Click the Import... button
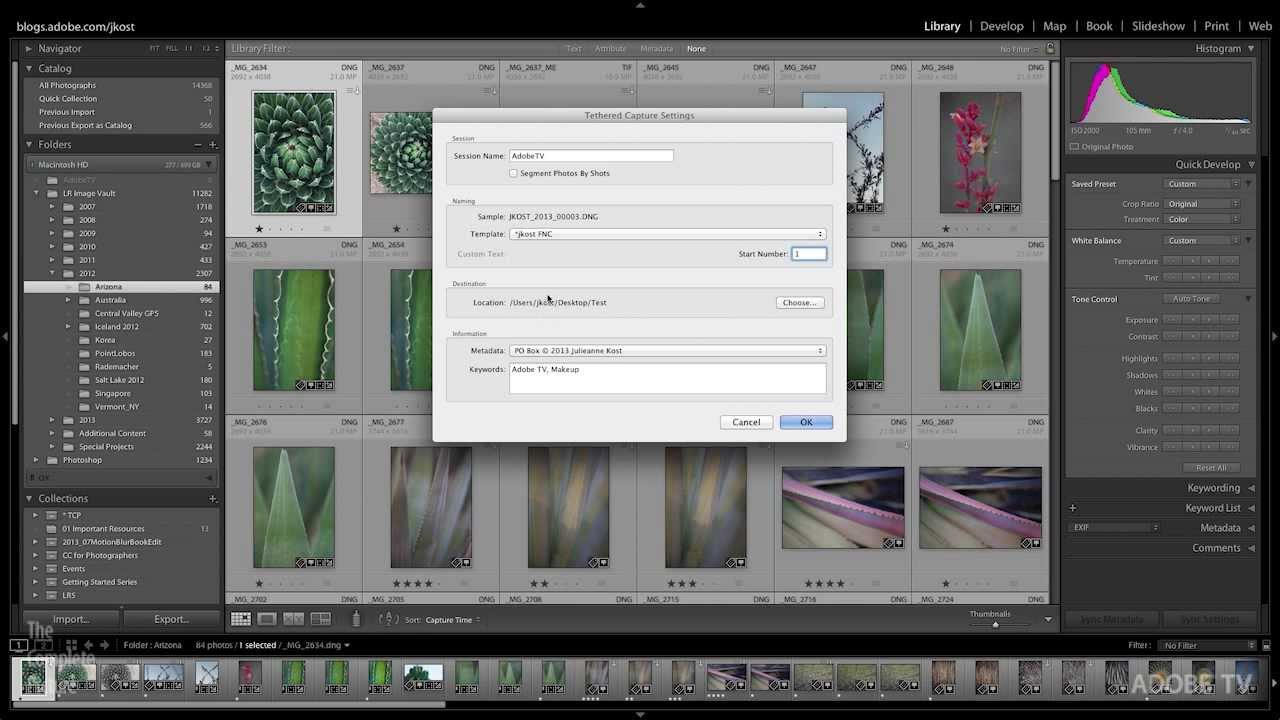Viewport: 1280px width, 720px height. coord(71,619)
